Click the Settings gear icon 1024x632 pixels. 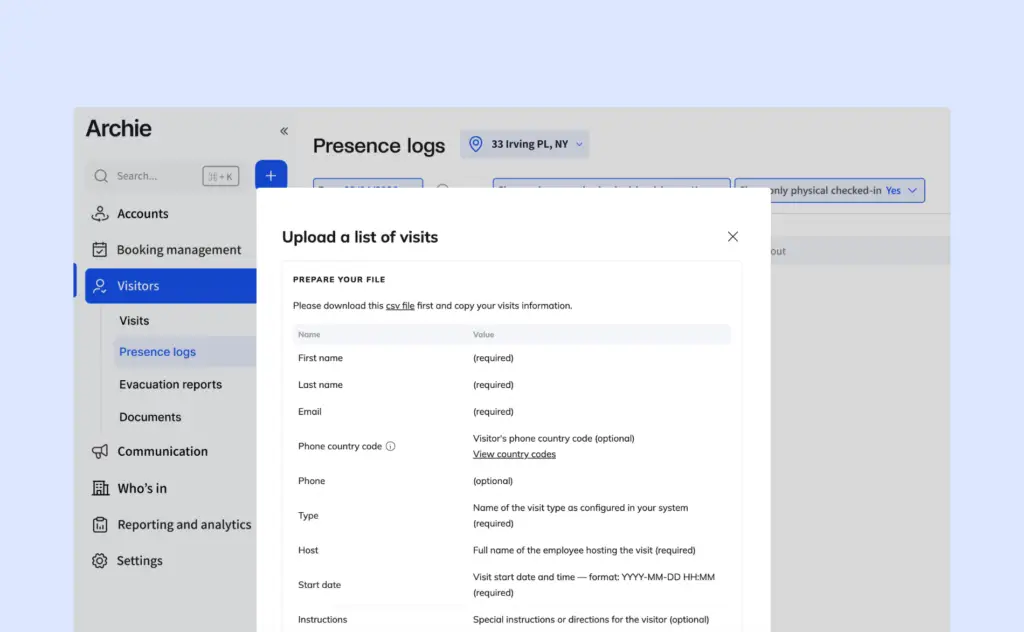99,561
